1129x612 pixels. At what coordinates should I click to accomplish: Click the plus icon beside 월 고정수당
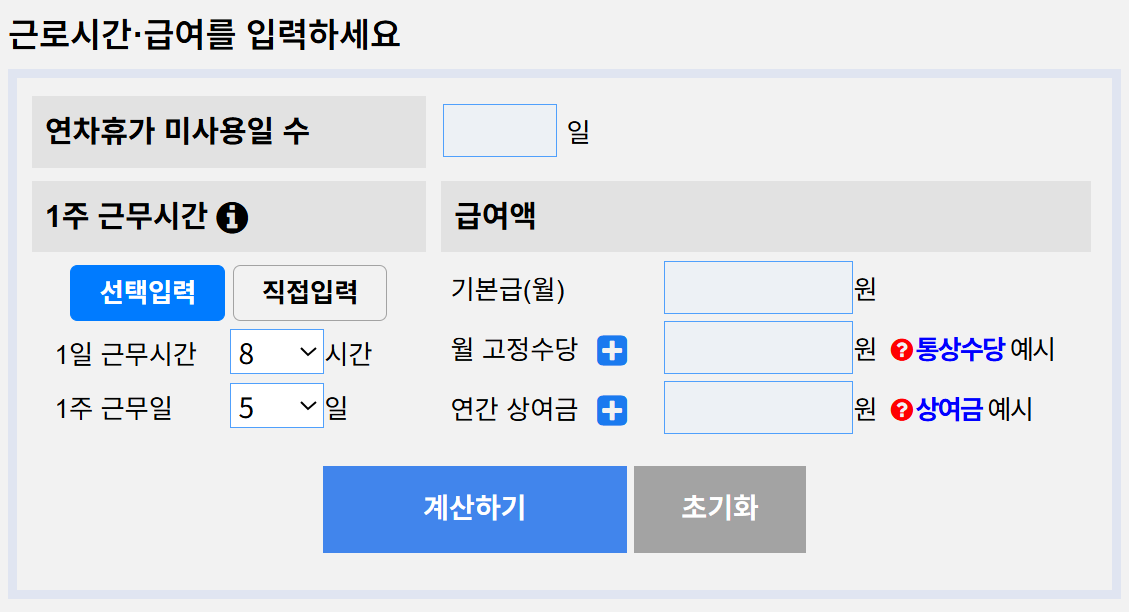[610, 350]
